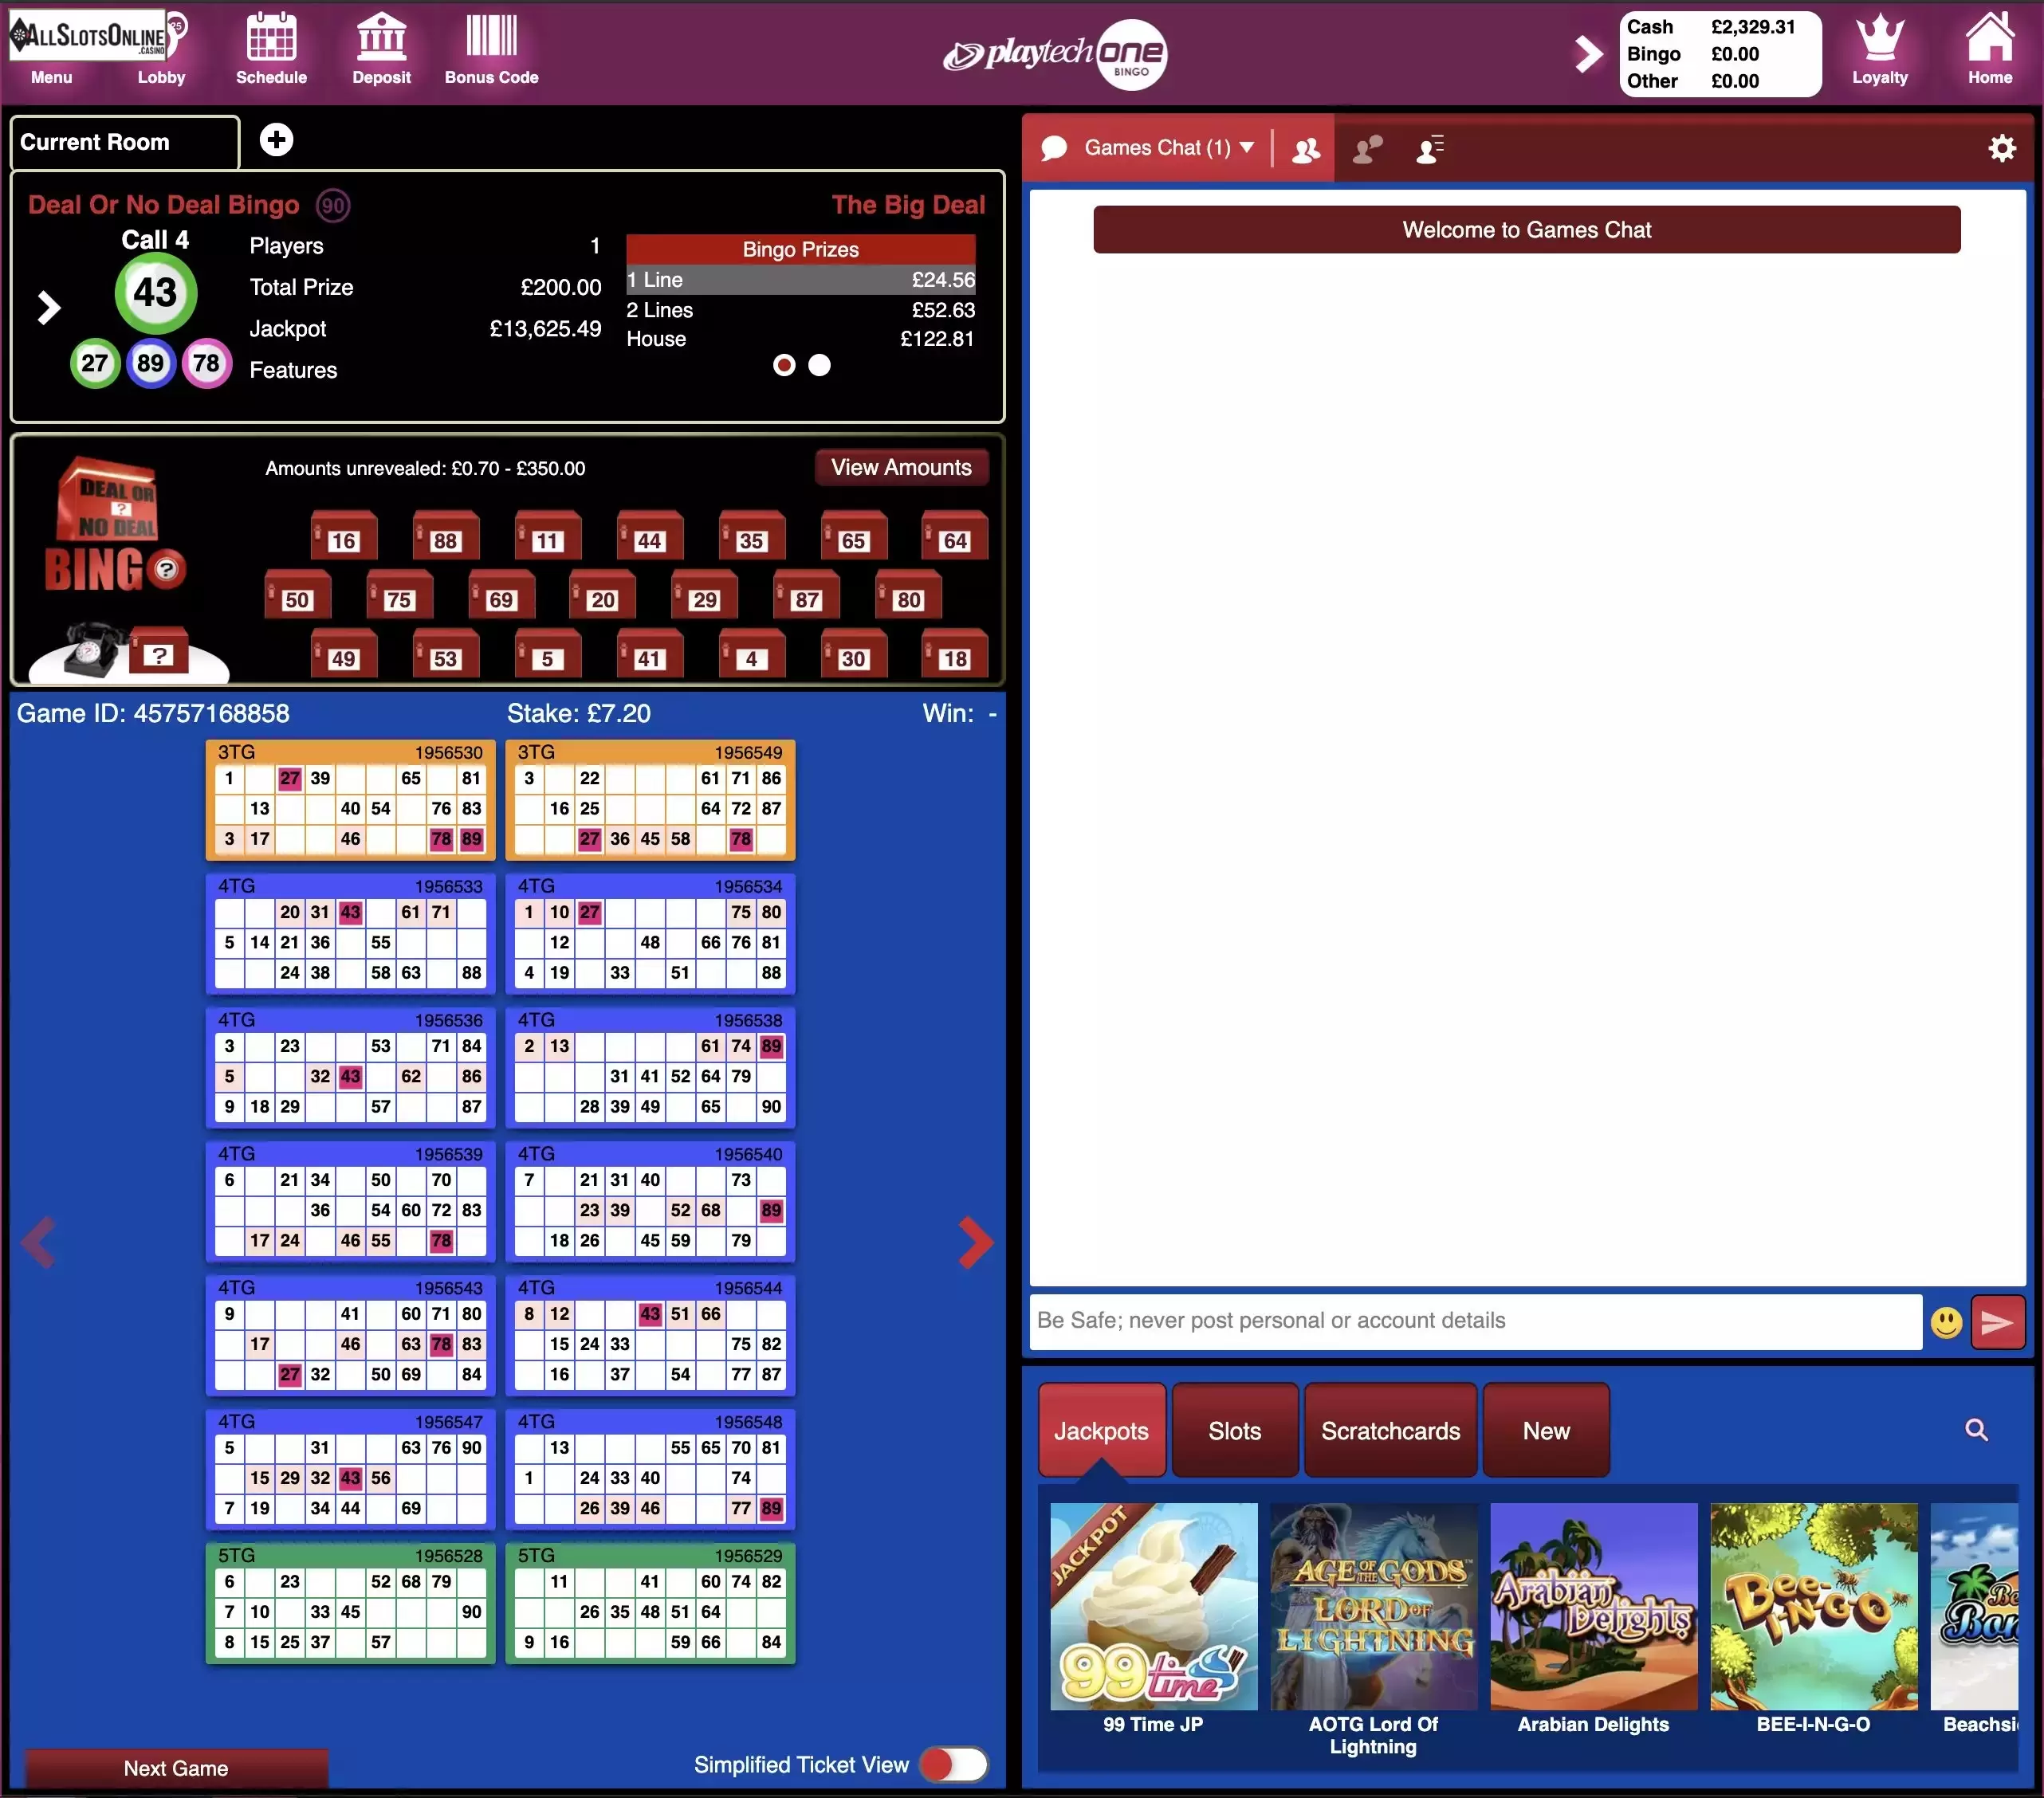This screenshot has height=1798, width=2044.
Task: Switch to the Slots tab
Action: click(1234, 1430)
